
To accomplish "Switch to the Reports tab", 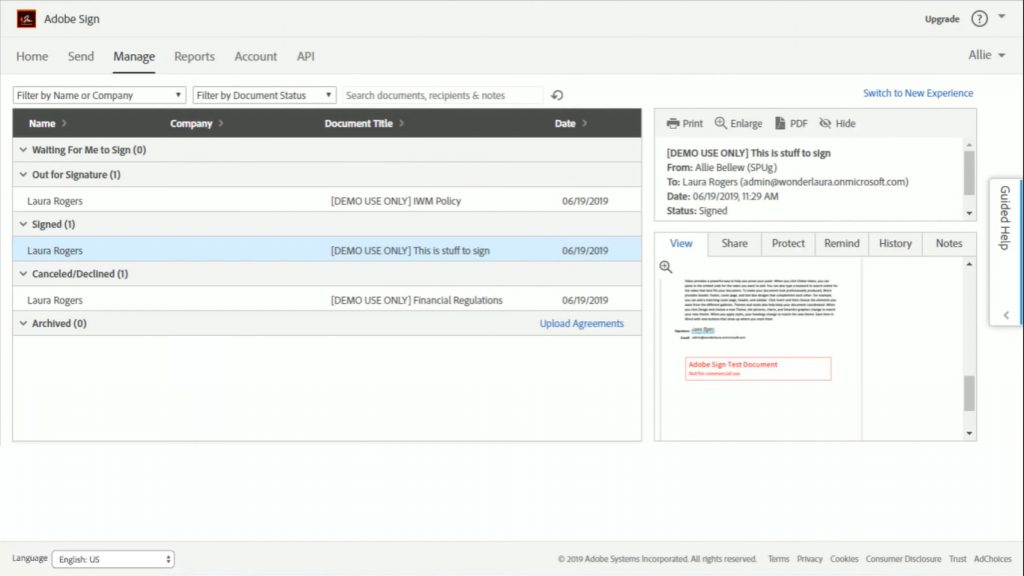I will 194,57.
